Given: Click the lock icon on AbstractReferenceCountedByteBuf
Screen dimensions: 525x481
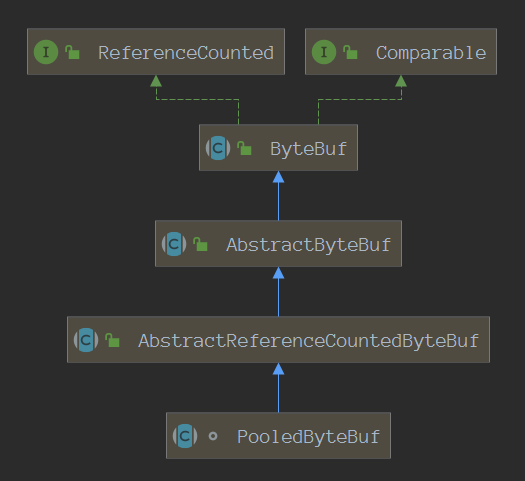Looking at the screenshot, I should pos(112,340).
